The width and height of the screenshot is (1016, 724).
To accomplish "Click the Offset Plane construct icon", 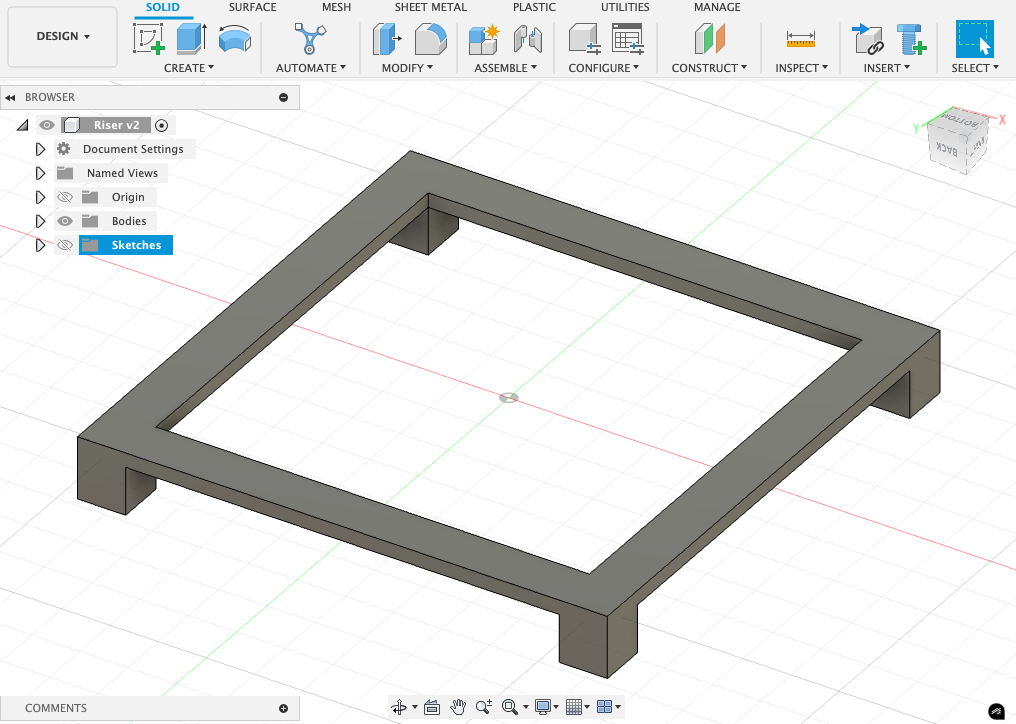I will point(710,38).
